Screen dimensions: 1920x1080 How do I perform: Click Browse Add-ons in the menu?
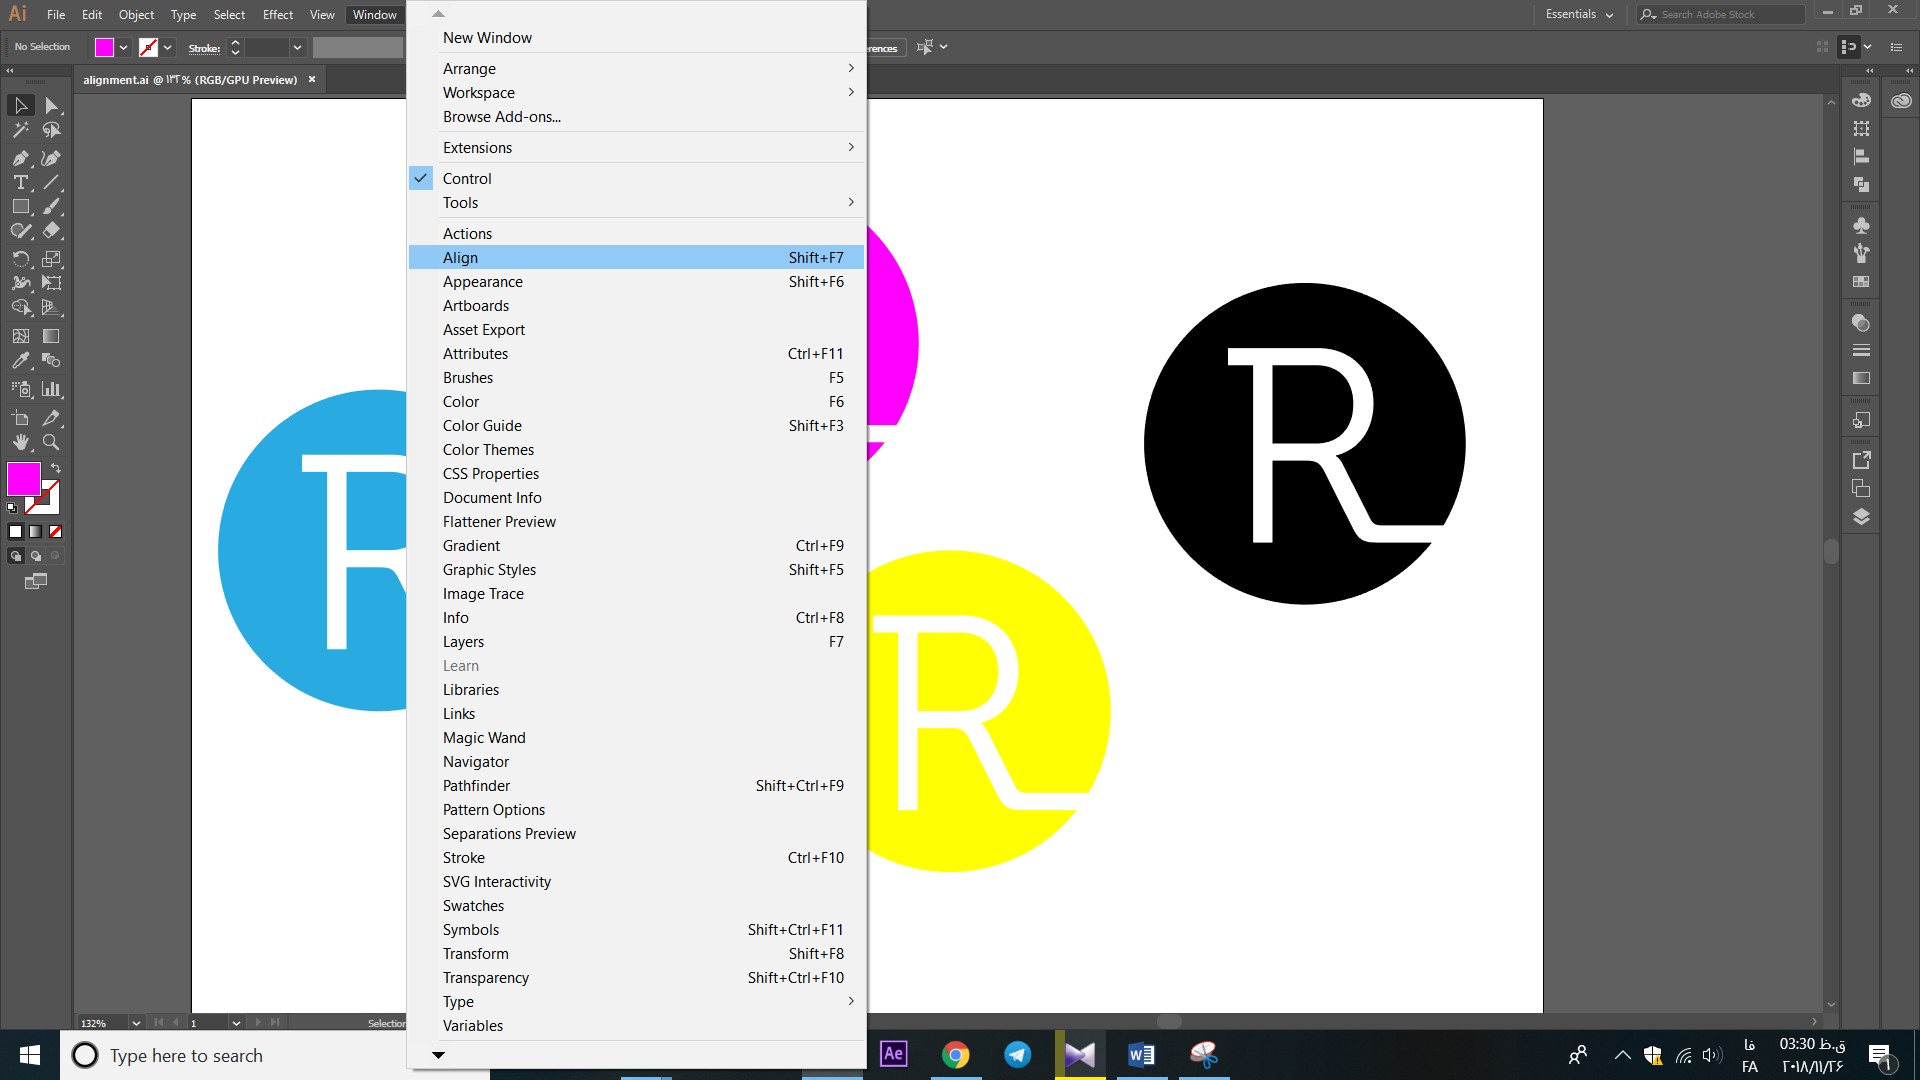tap(636, 117)
